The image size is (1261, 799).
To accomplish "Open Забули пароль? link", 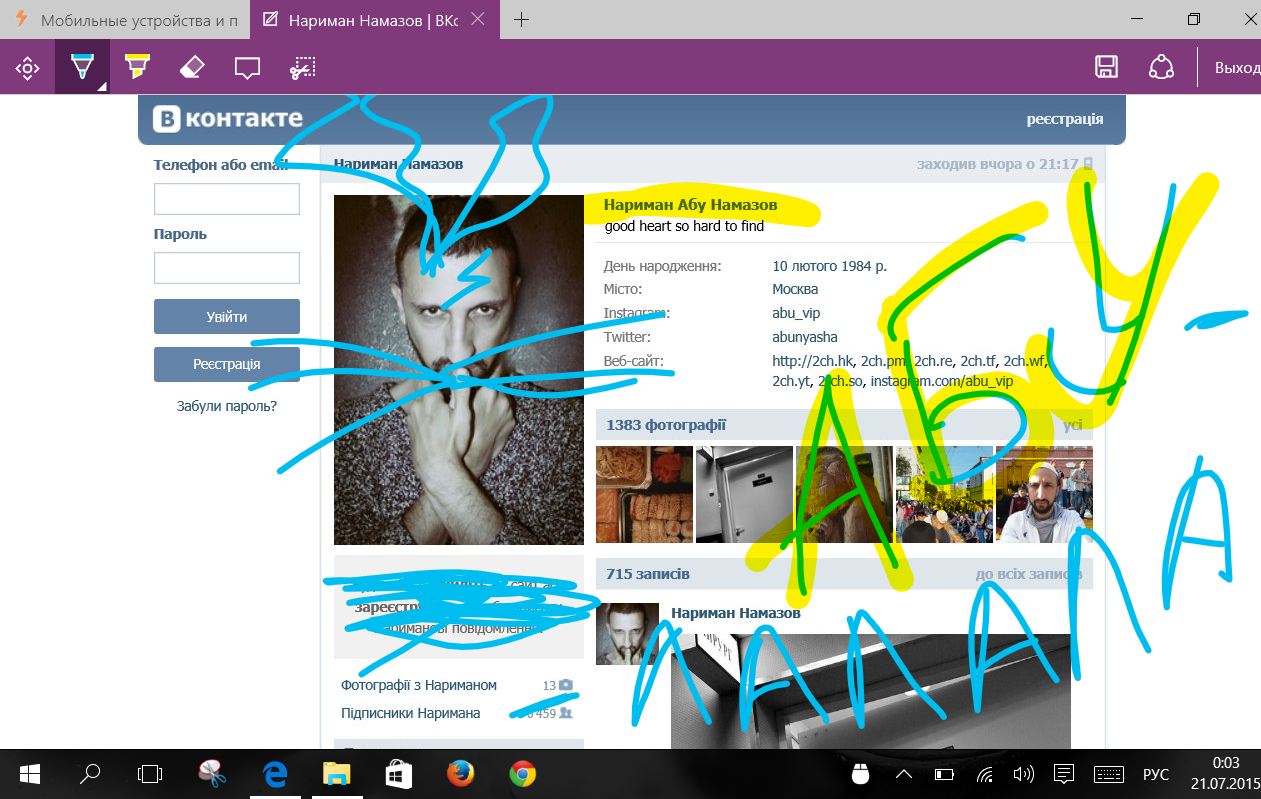I will pyautogui.click(x=227, y=406).
